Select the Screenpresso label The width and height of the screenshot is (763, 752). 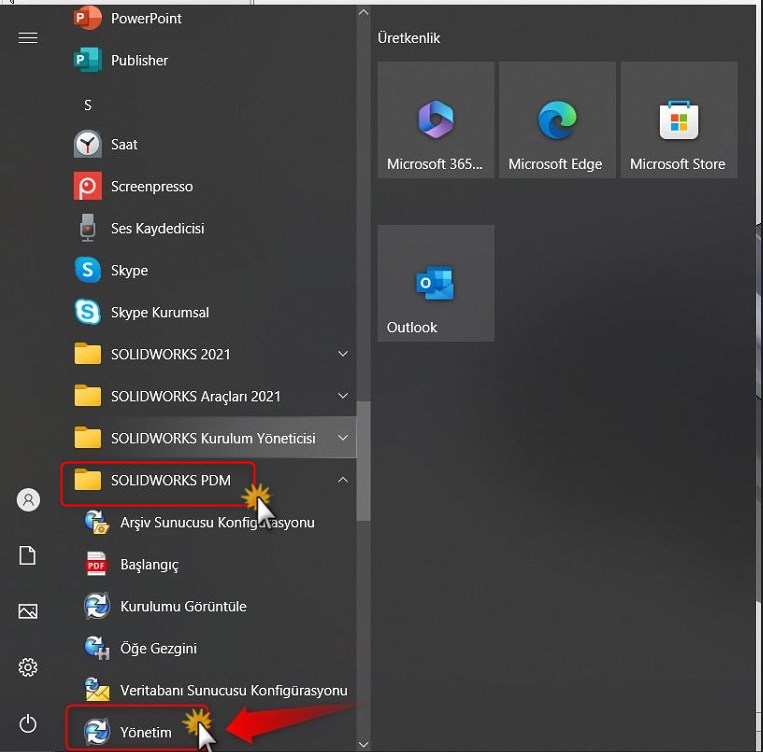pyautogui.click(x=152, y=186)
